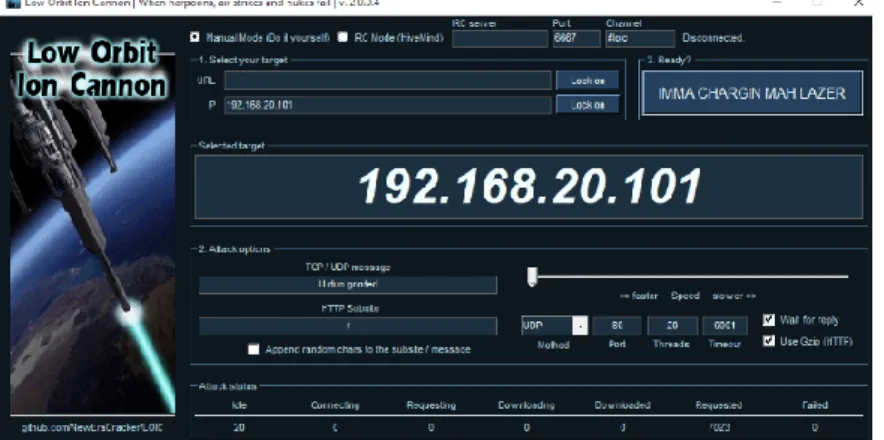Open the github.com/NewEraCracker/LOIC link

point(92,428)
